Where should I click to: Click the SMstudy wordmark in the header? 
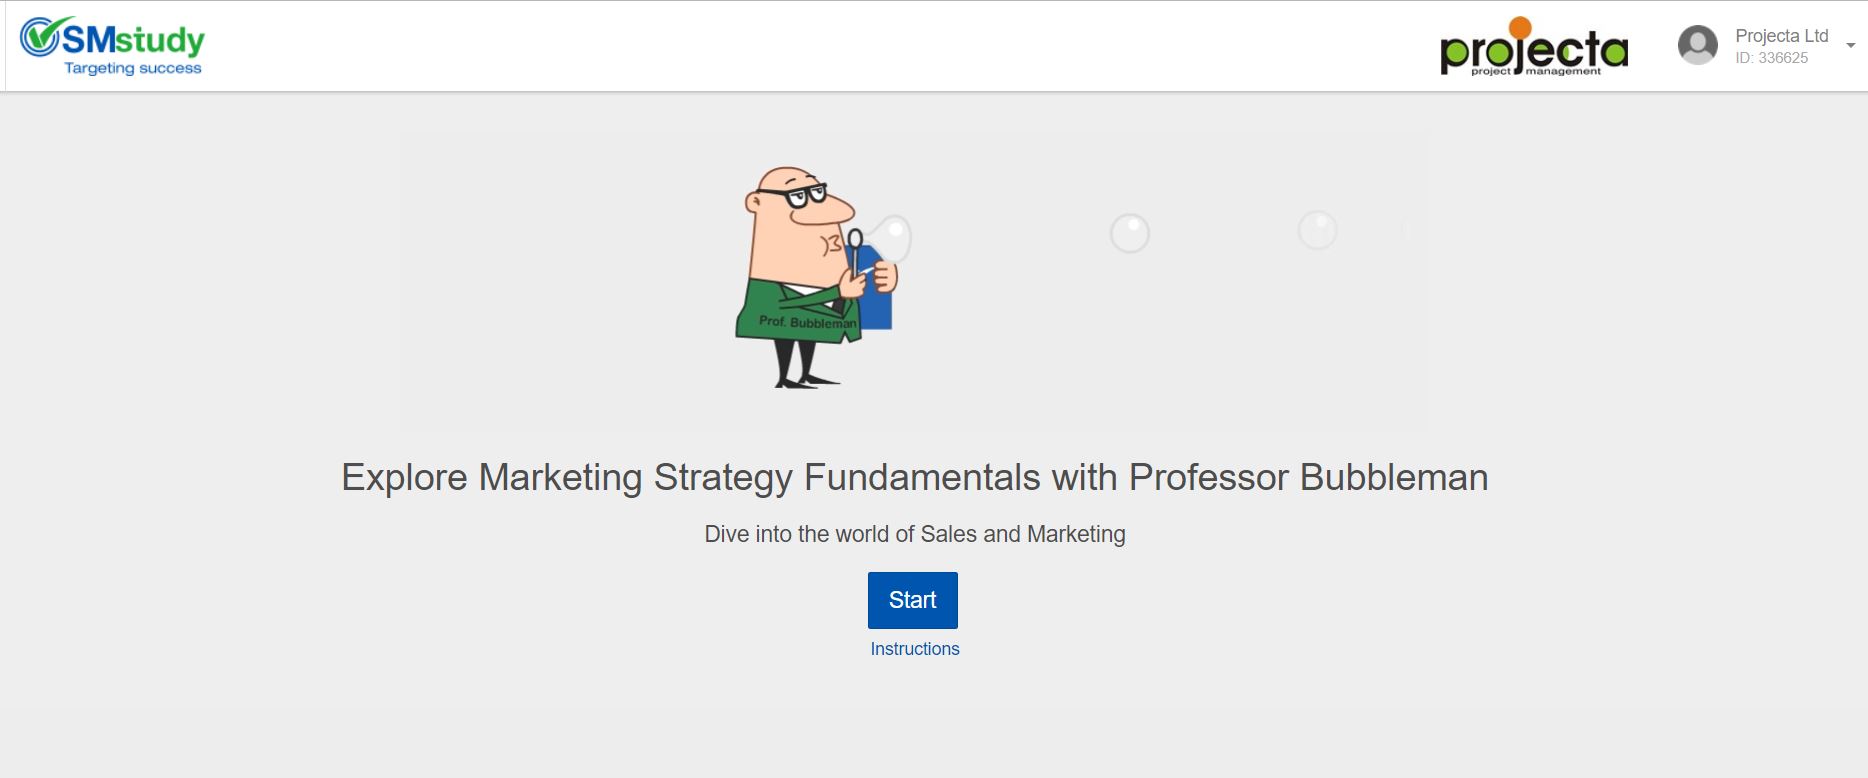pos(133,39)
